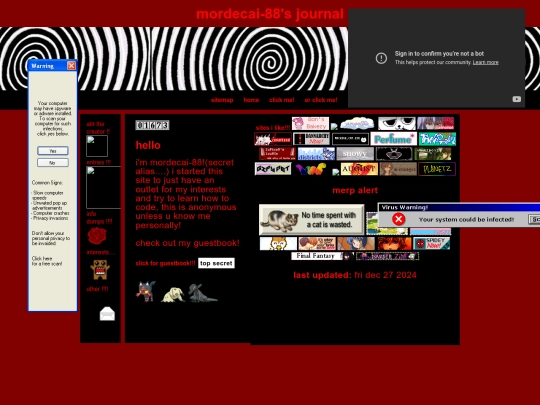The width and height of the screenshot is (540, 405).
Task: Click the 01673 visitor counter
Action: tap(152, 125)
